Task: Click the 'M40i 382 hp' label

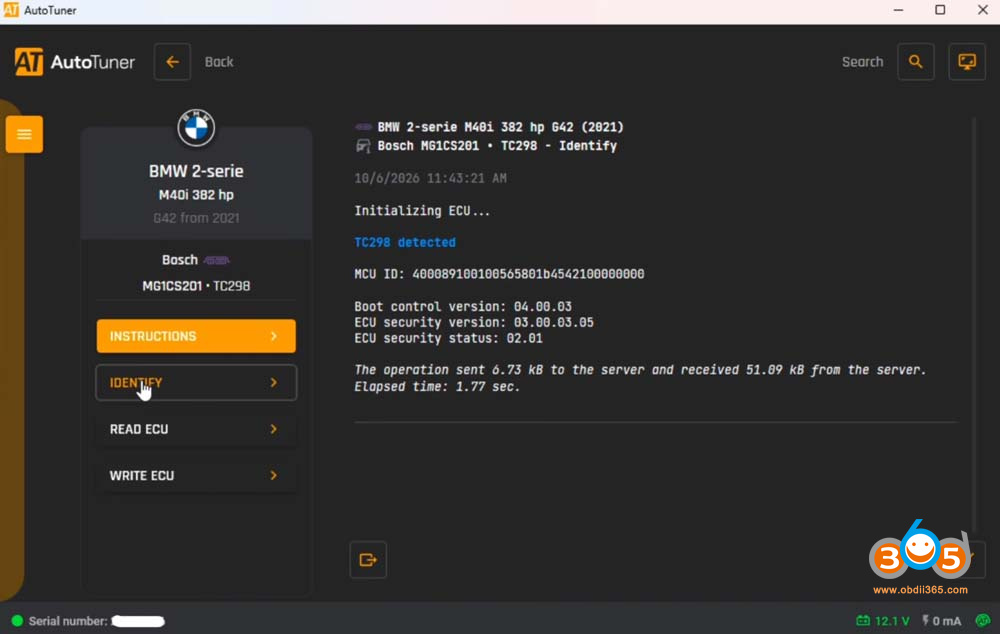Action: click(196, 195)
